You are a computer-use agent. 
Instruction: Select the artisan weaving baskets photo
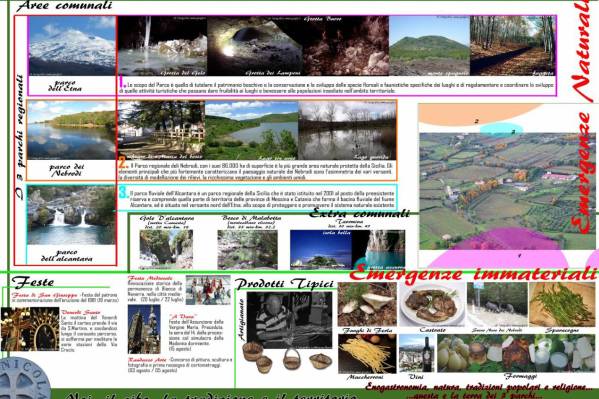point(289,320)
